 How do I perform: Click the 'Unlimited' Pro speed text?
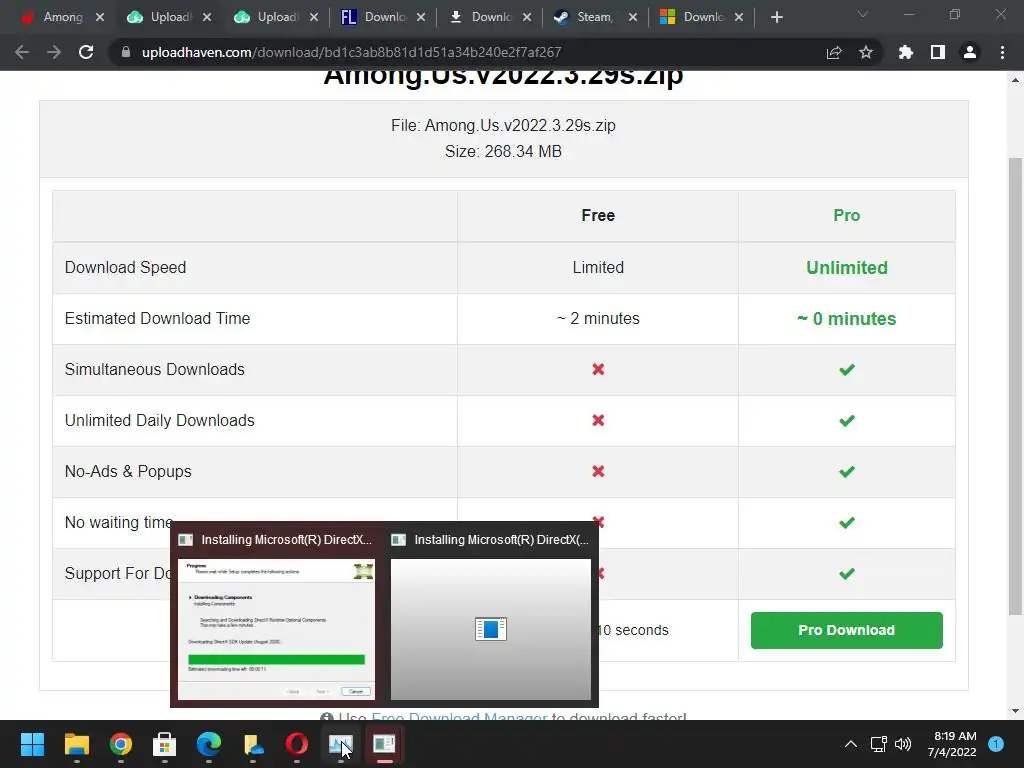coord(846,268)
